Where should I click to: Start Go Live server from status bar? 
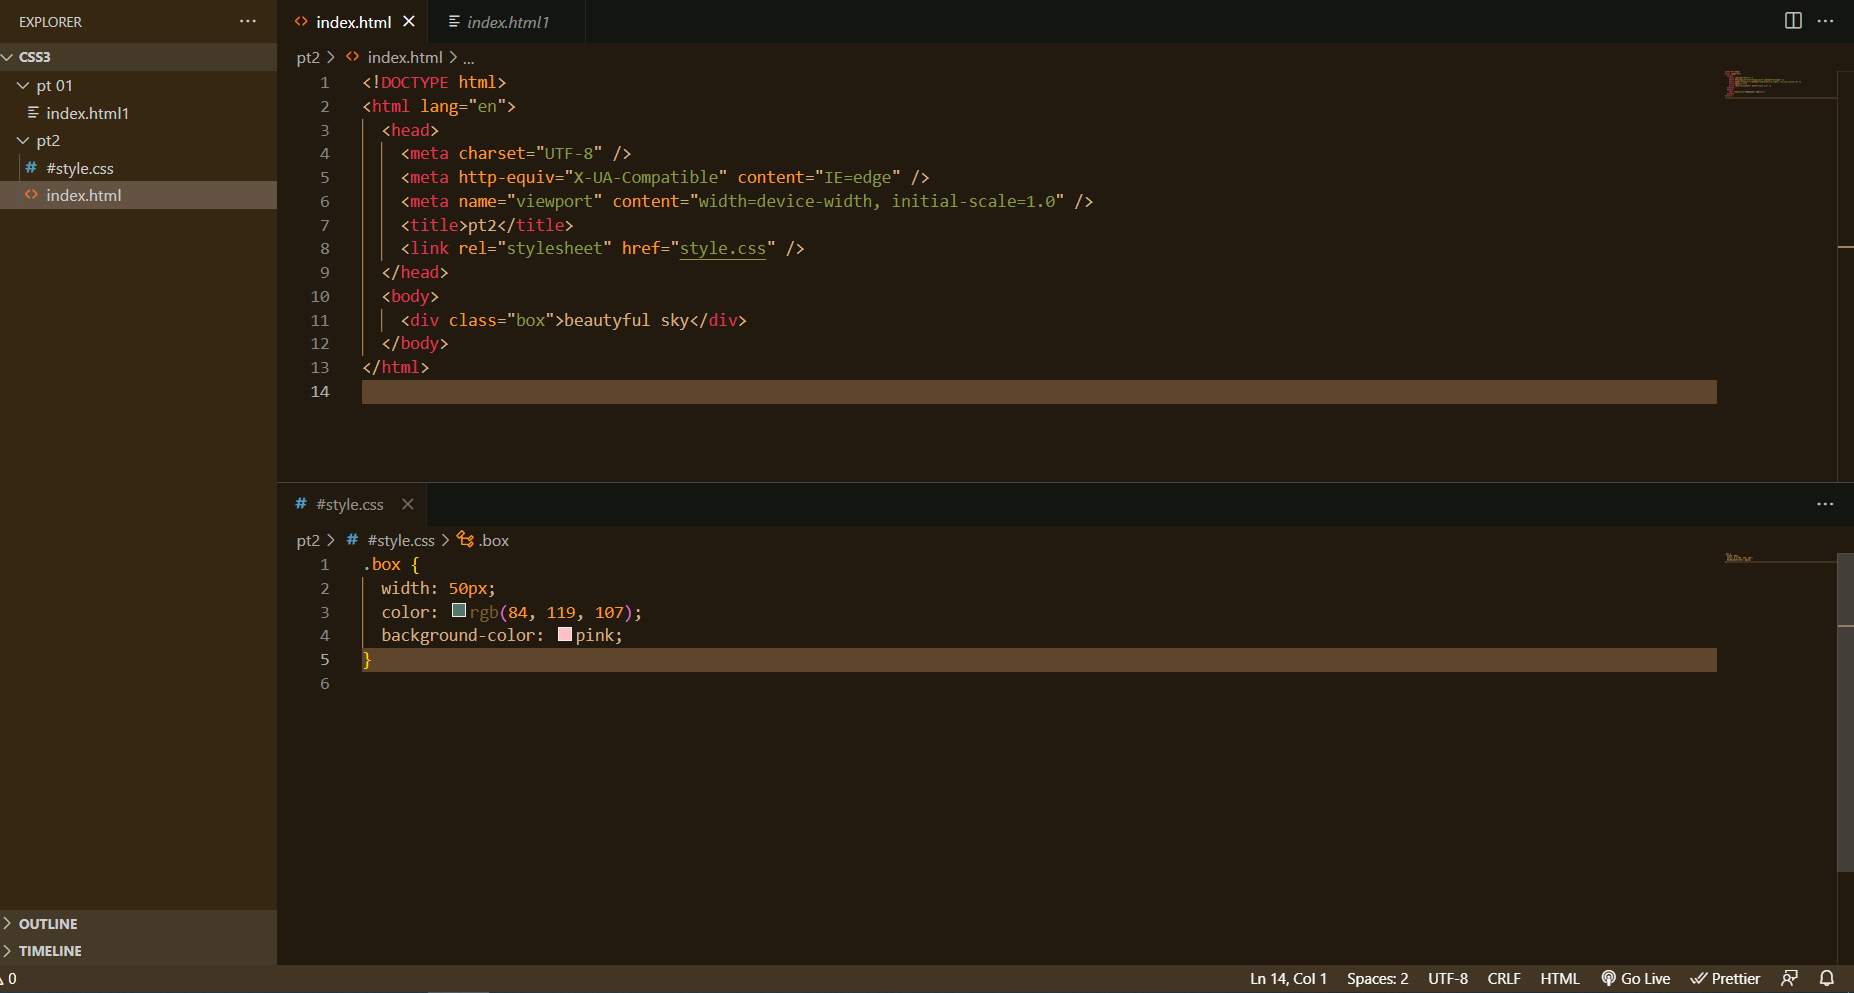tap(1636, 978)
